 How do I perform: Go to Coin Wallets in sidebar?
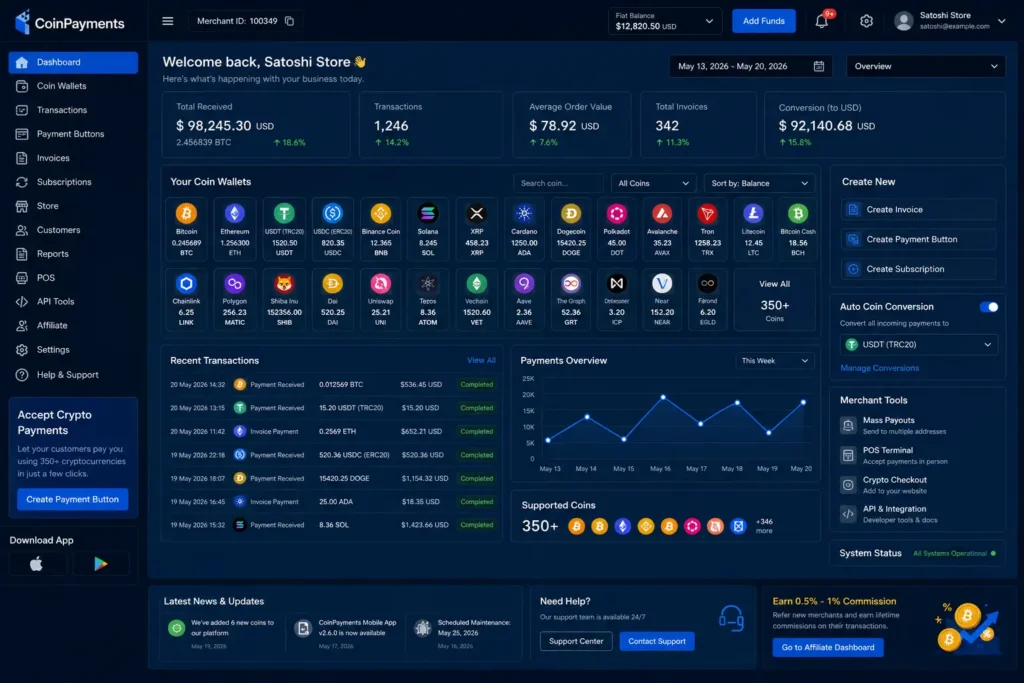[x=73, y=86]
